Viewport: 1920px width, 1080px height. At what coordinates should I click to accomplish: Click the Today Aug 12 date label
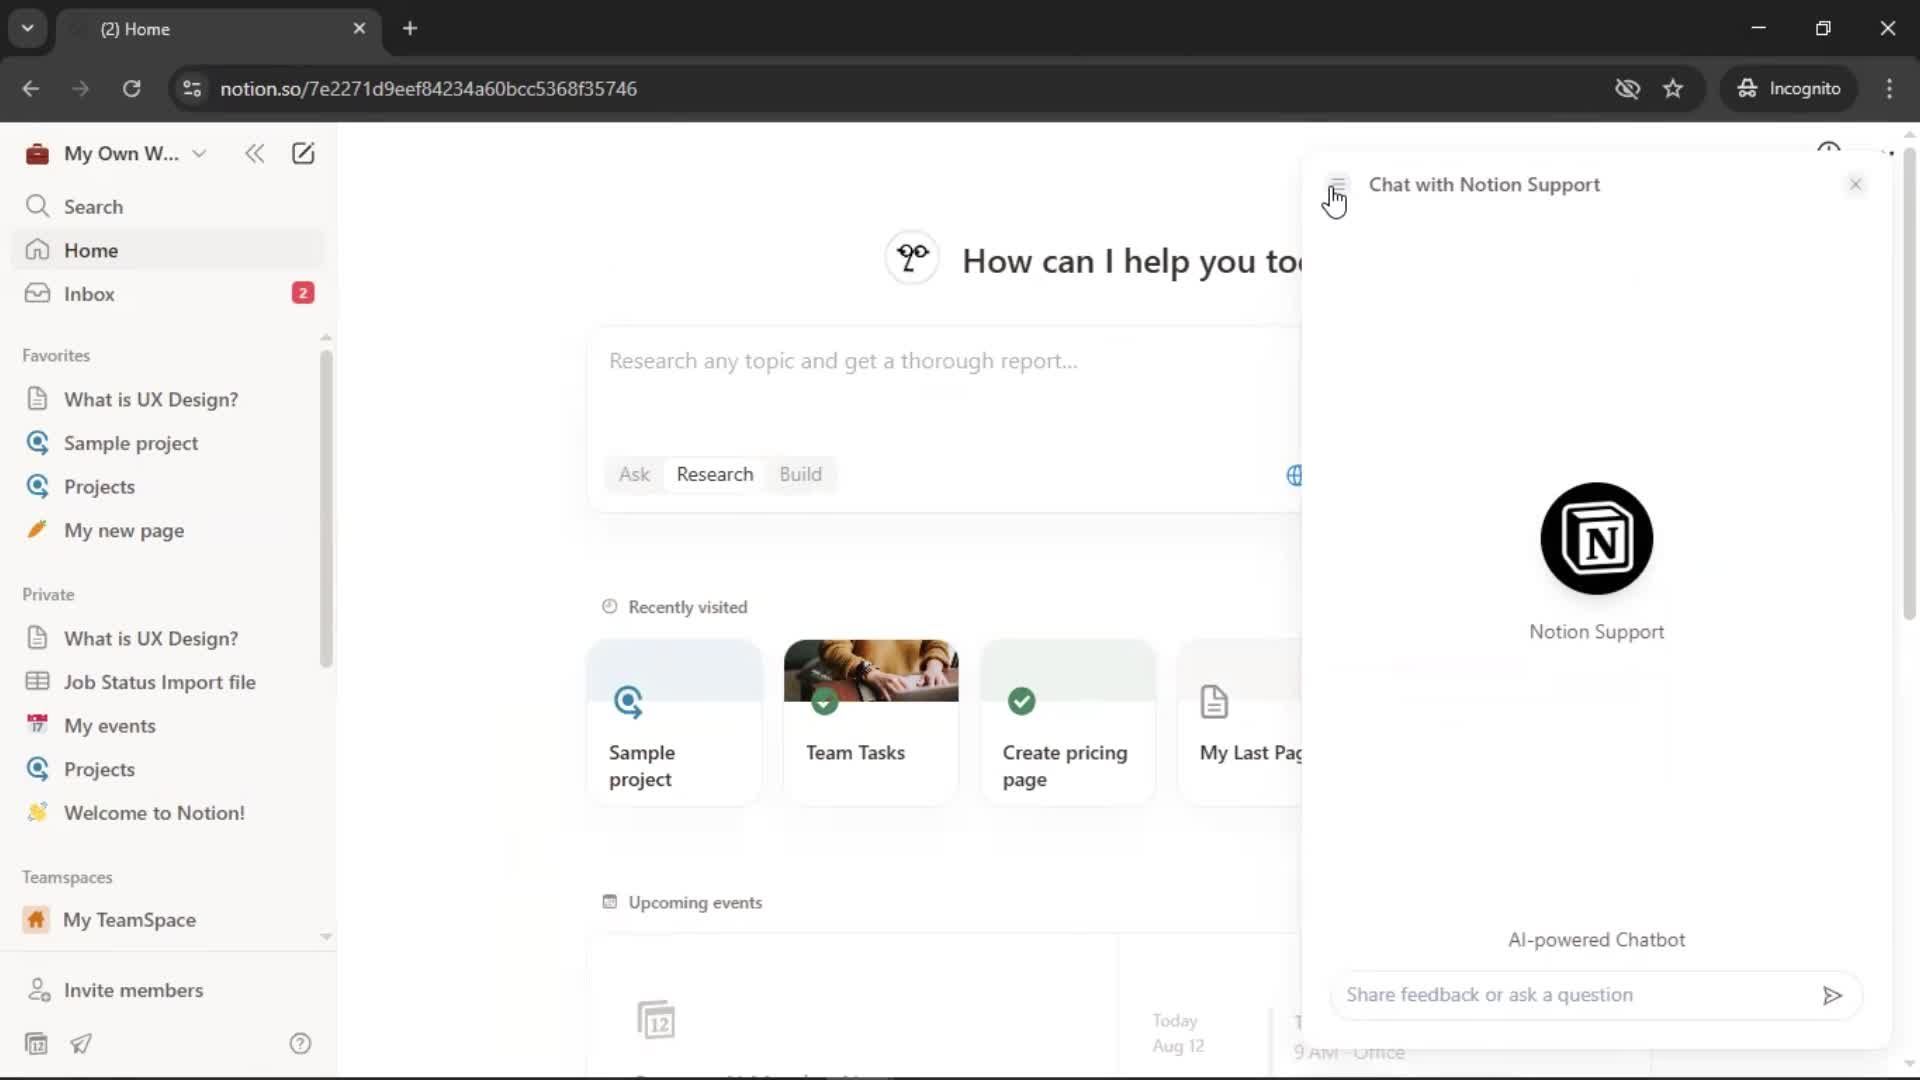(x=1177, y=1033)
